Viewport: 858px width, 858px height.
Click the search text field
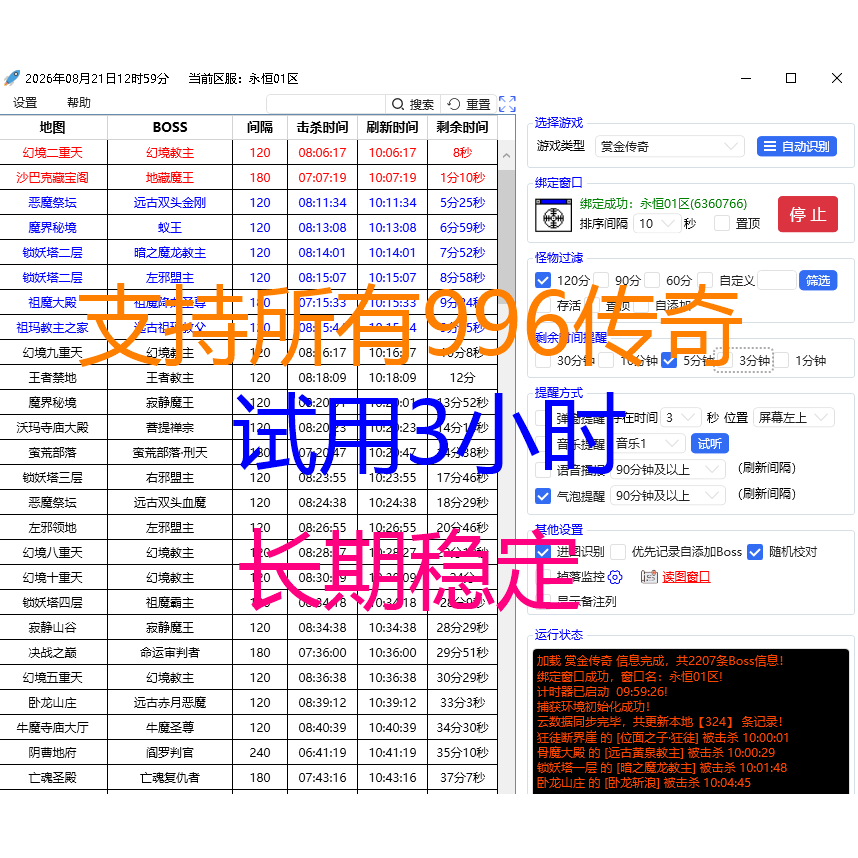coord(326,104)
